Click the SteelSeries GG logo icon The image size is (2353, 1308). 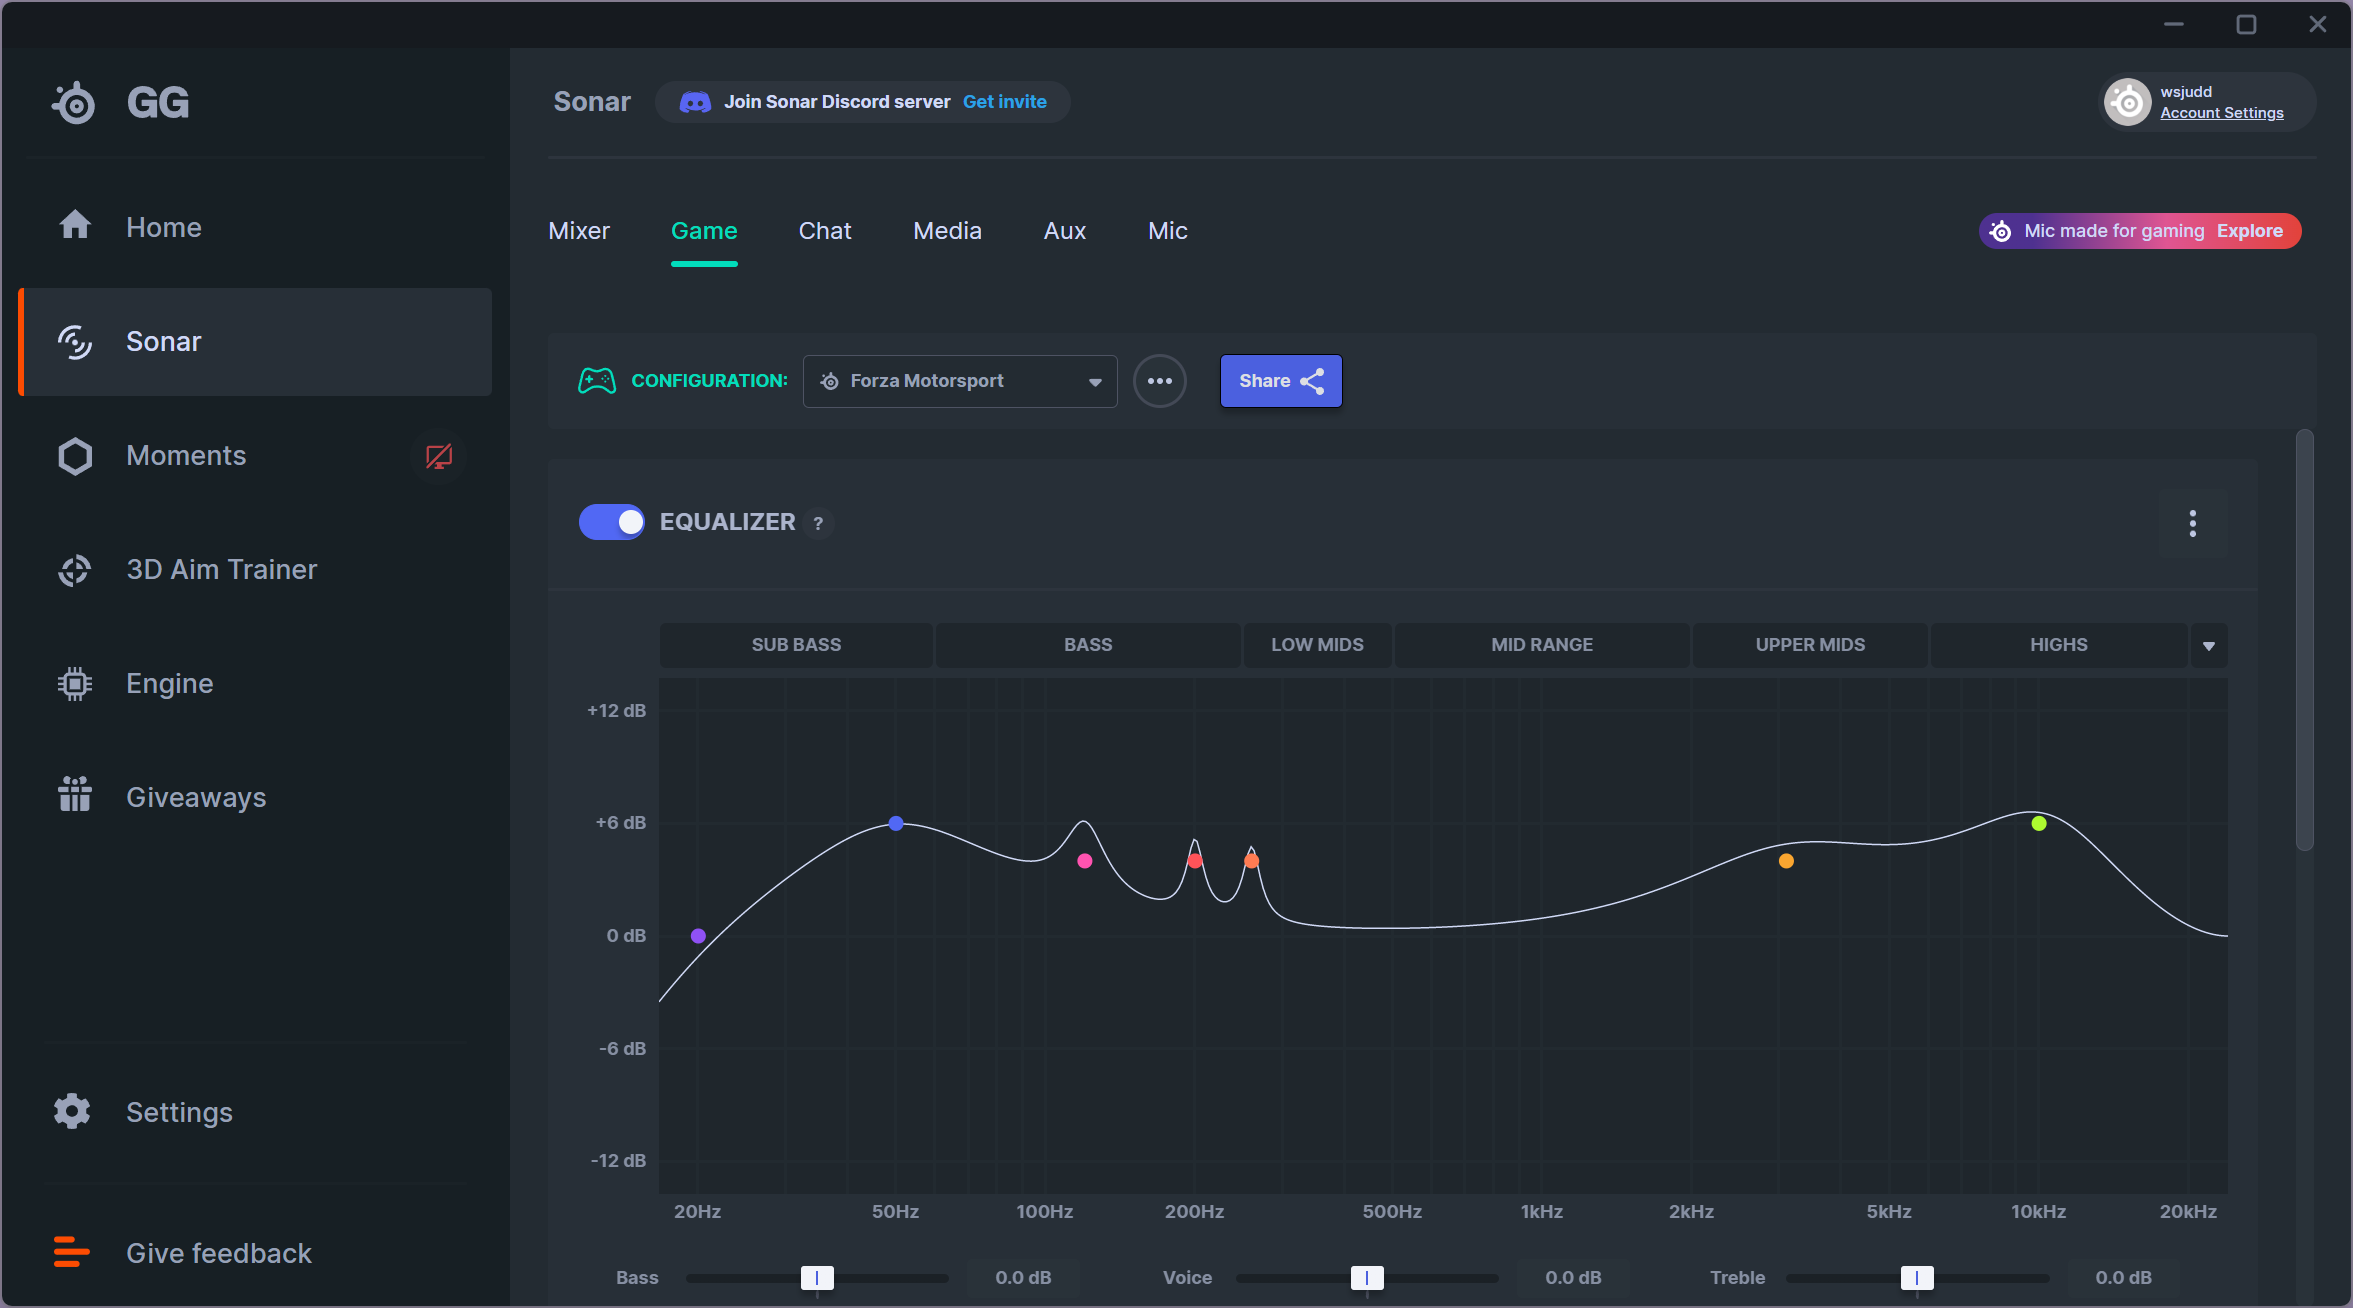(x=74, y=103)
